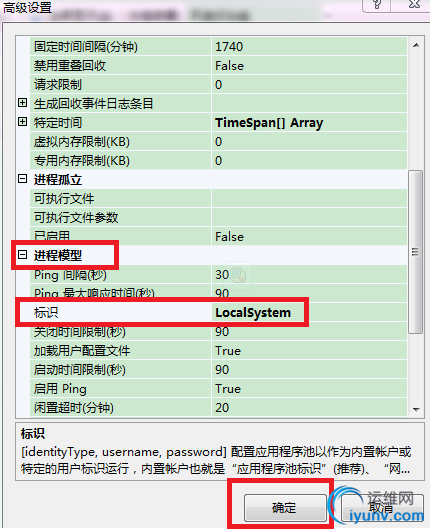Click True value of 加载用户配置文件
430x532 pixels.
[309, 350]
